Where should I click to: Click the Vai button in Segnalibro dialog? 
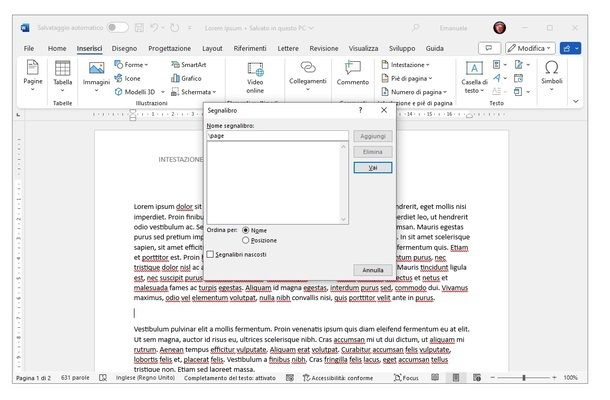click(x=373, y=168)
